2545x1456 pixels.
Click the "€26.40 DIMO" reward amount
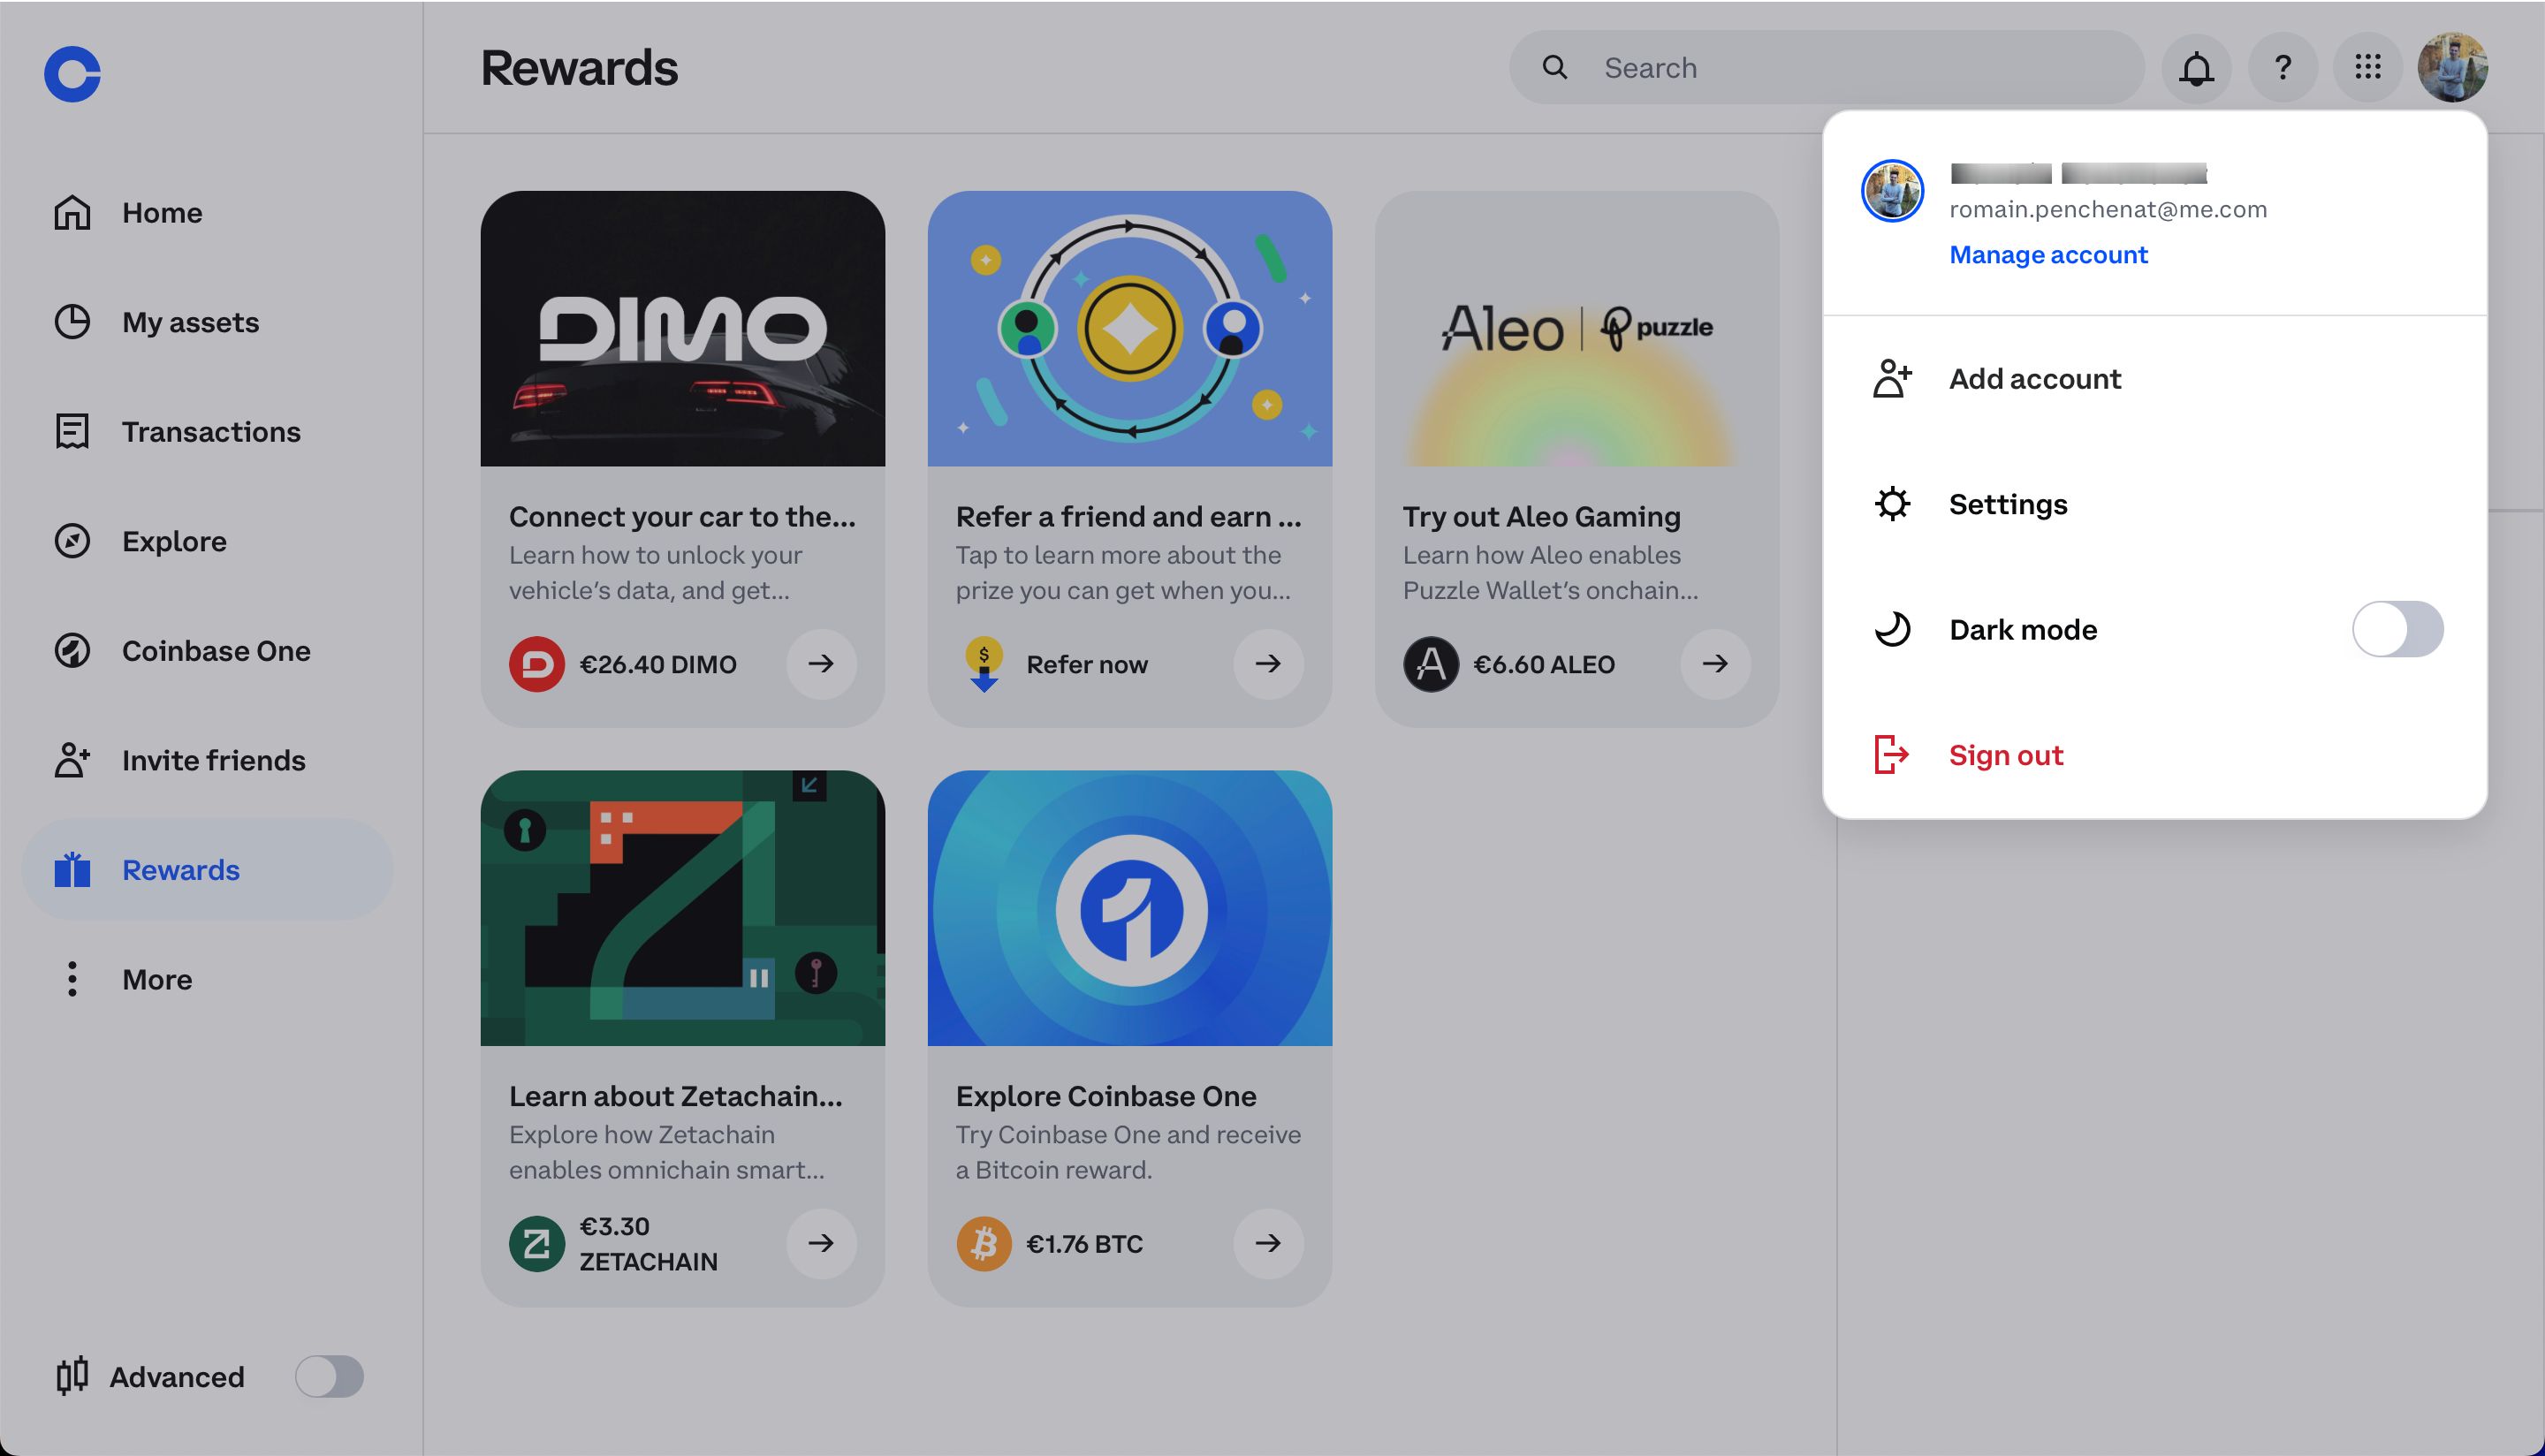pos(658,664)
